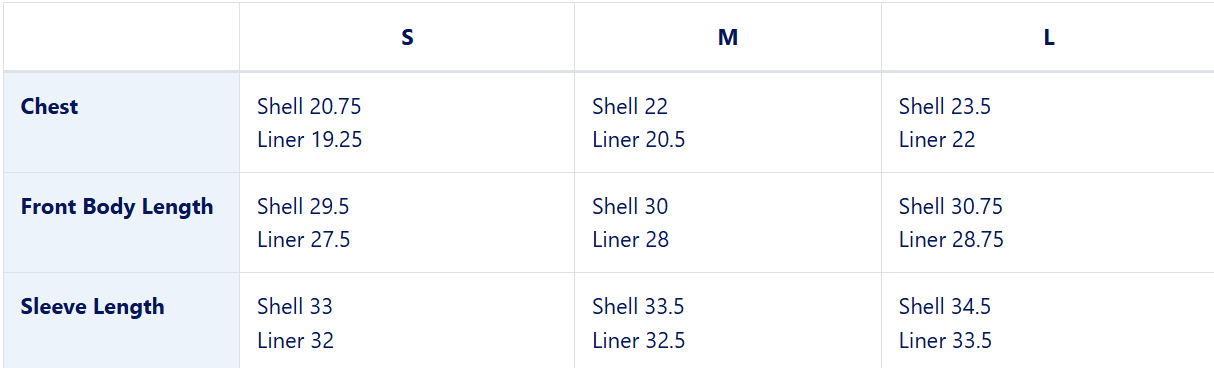This screenshot has height=368, width=1214.
Task: Click Shell 23.5 under size L
Action: pyautogui.click(x=945, y=106)
